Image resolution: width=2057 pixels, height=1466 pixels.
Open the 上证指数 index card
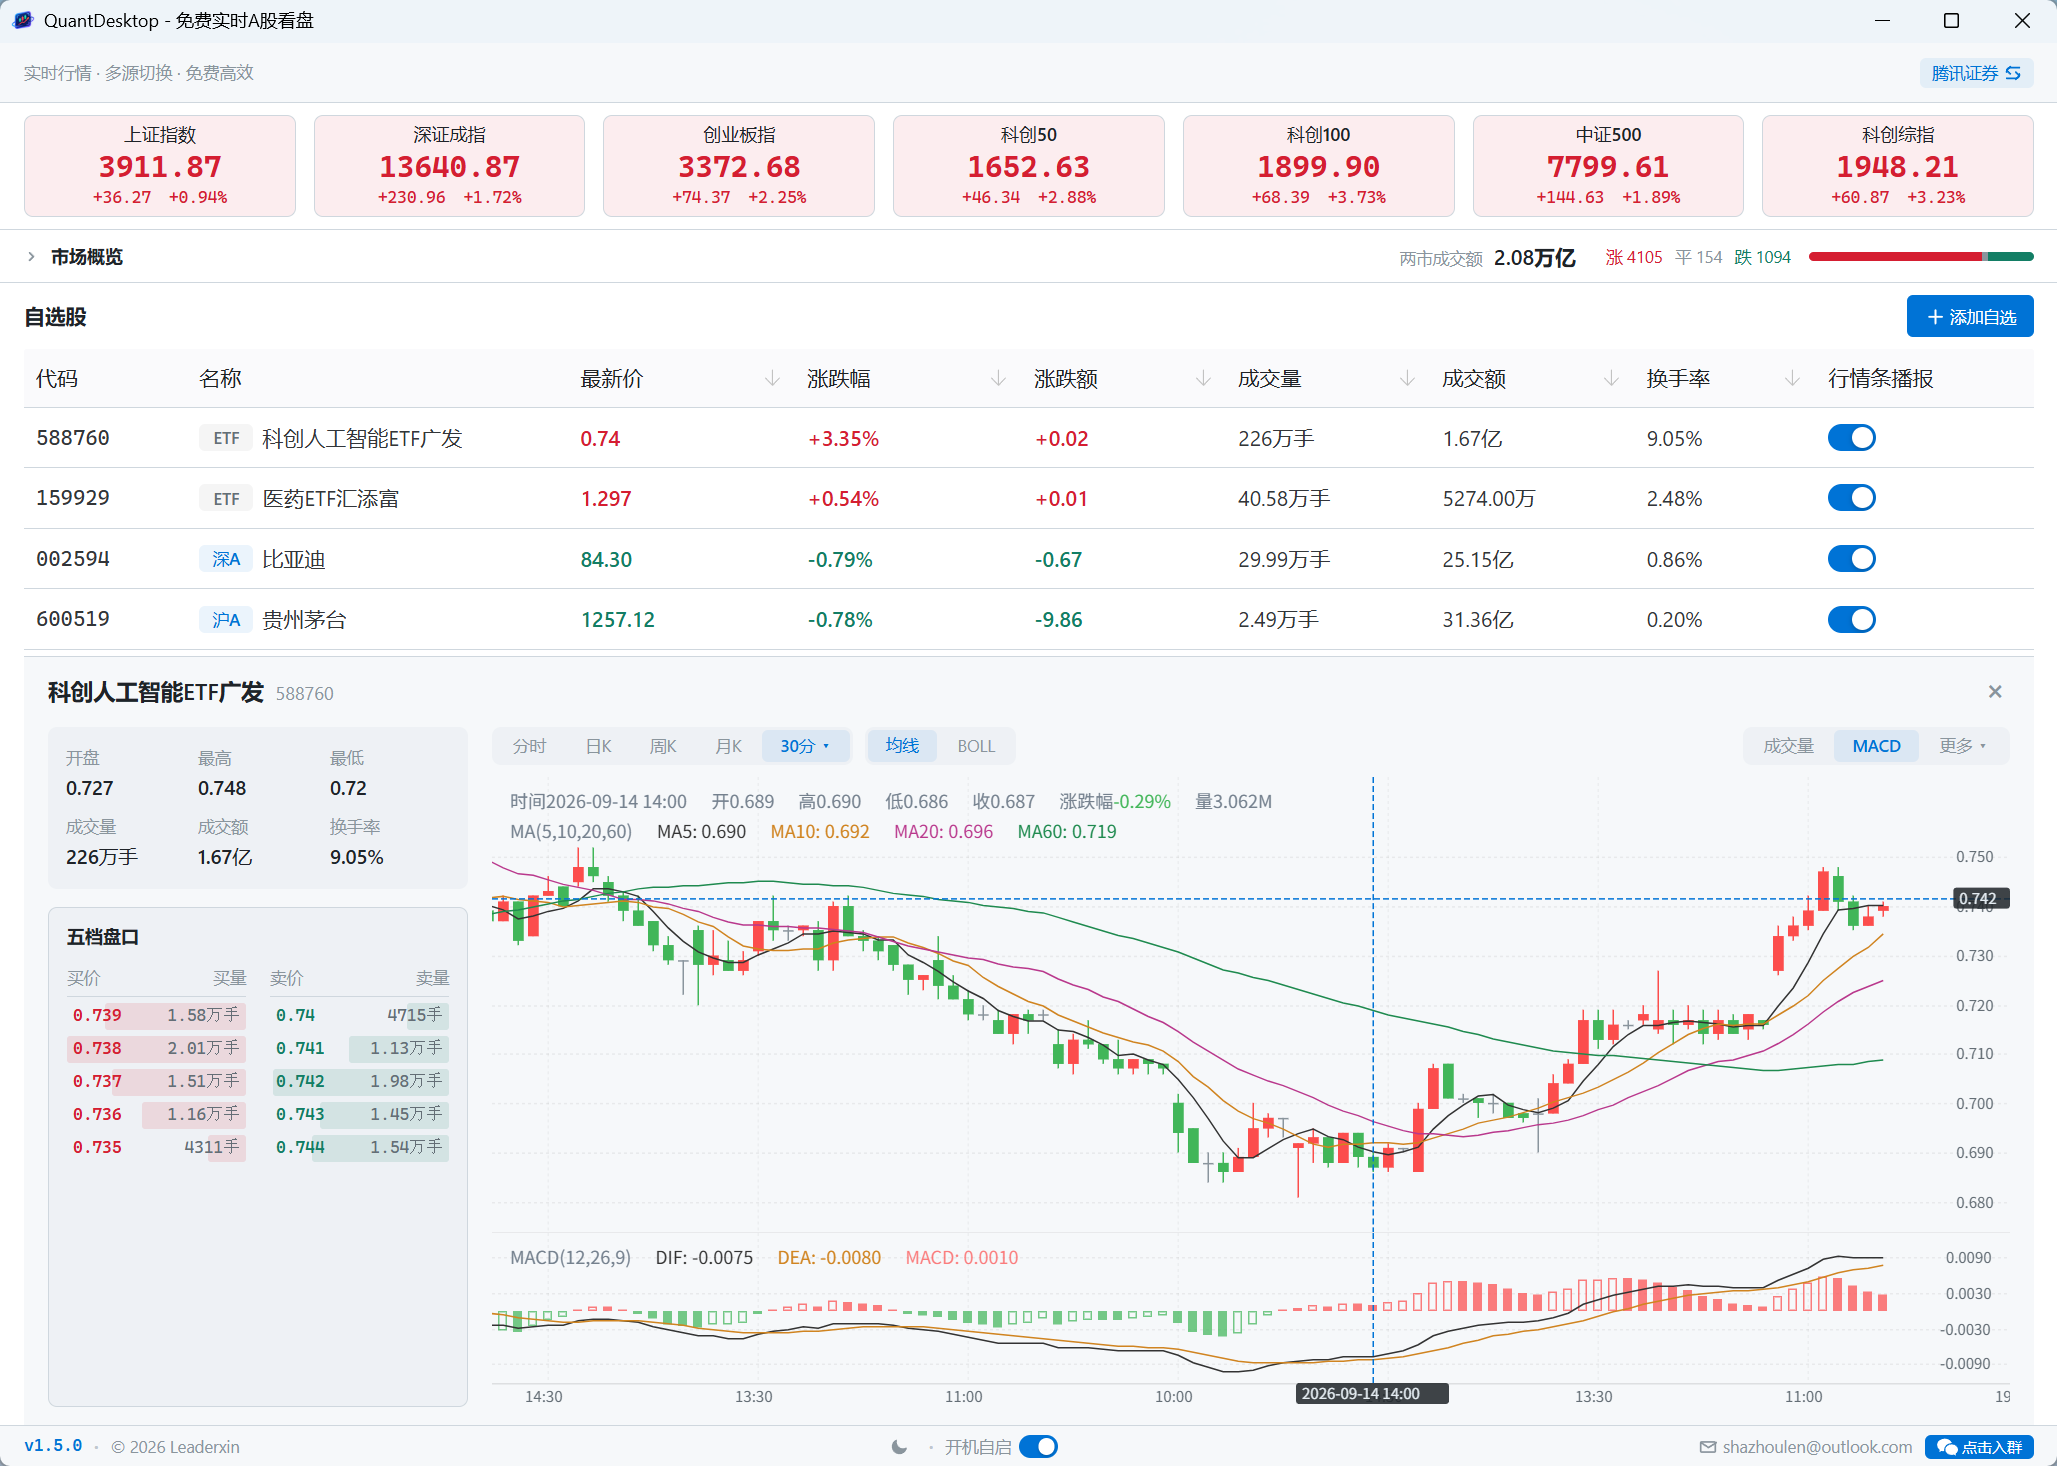(160, 166)
